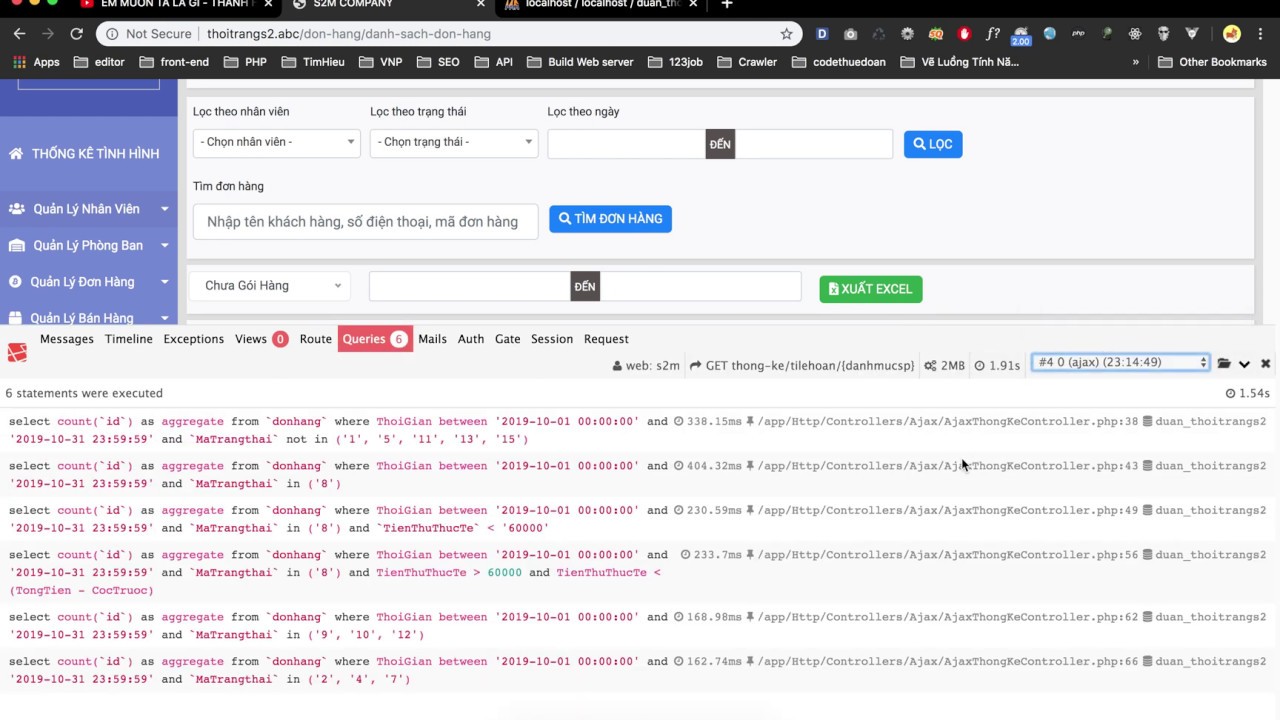Image resolution: width=1280 pixels, height=720 pixels.
Task: Click the blue D extension icon
Action: 822,34
